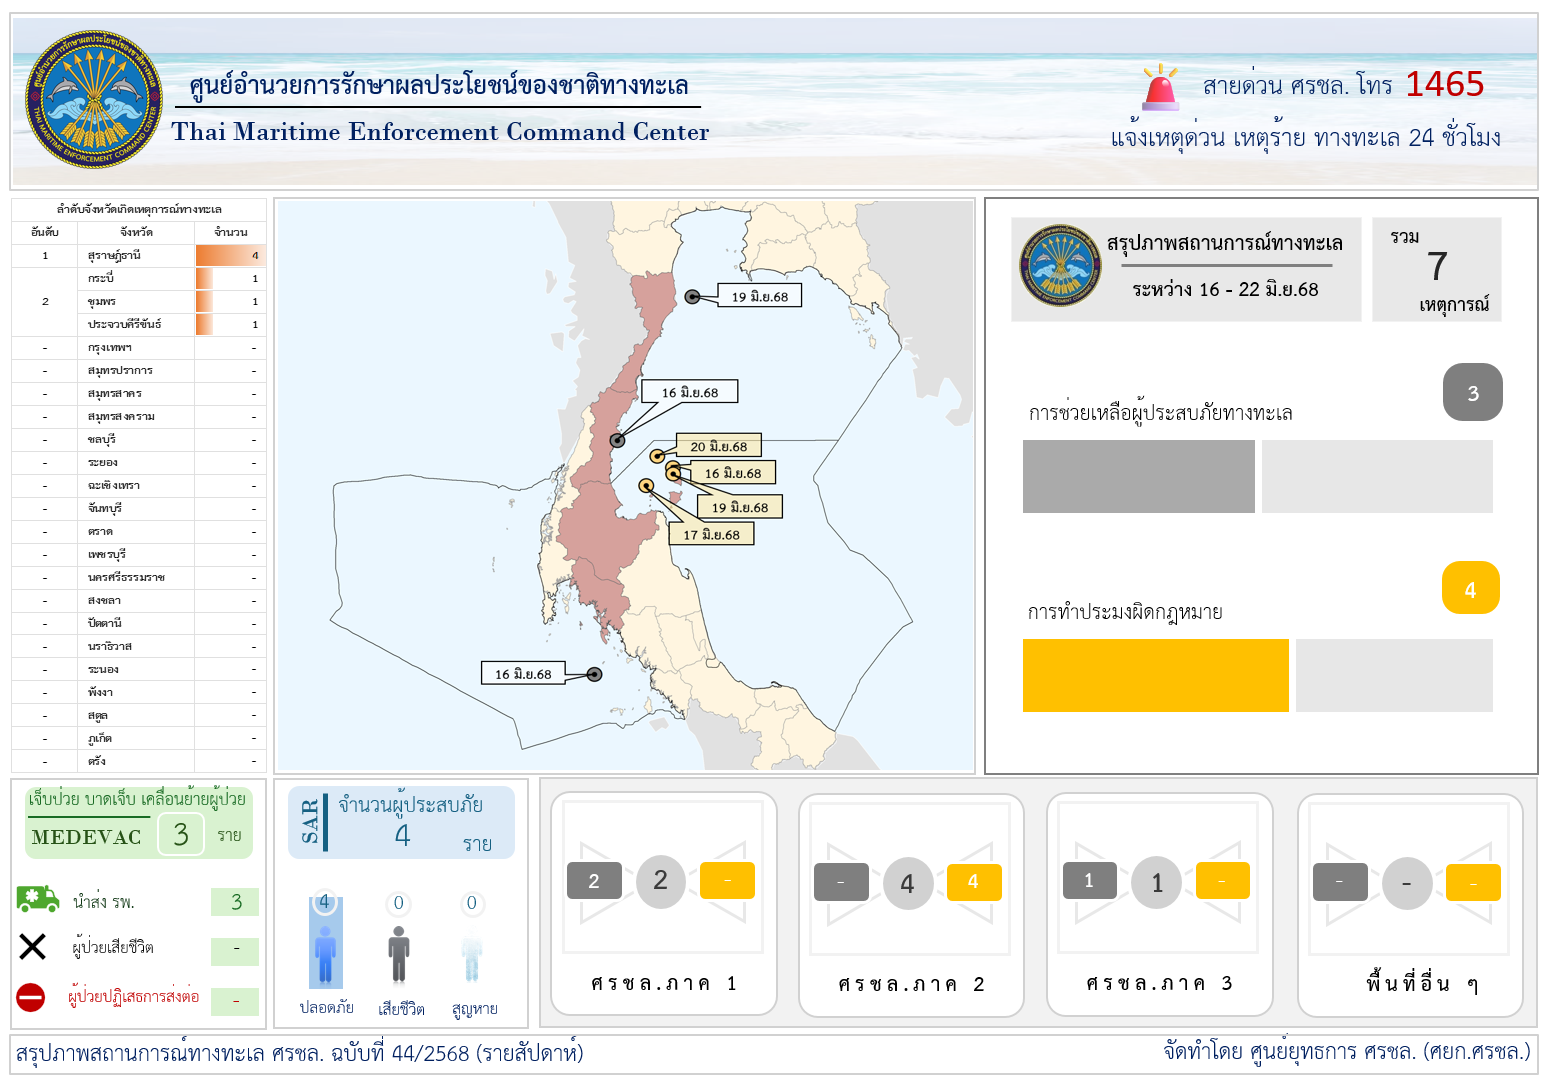Click the orange illegal fishing bar
This screenshot has height=1079, width=1556.
(1155, 675)
